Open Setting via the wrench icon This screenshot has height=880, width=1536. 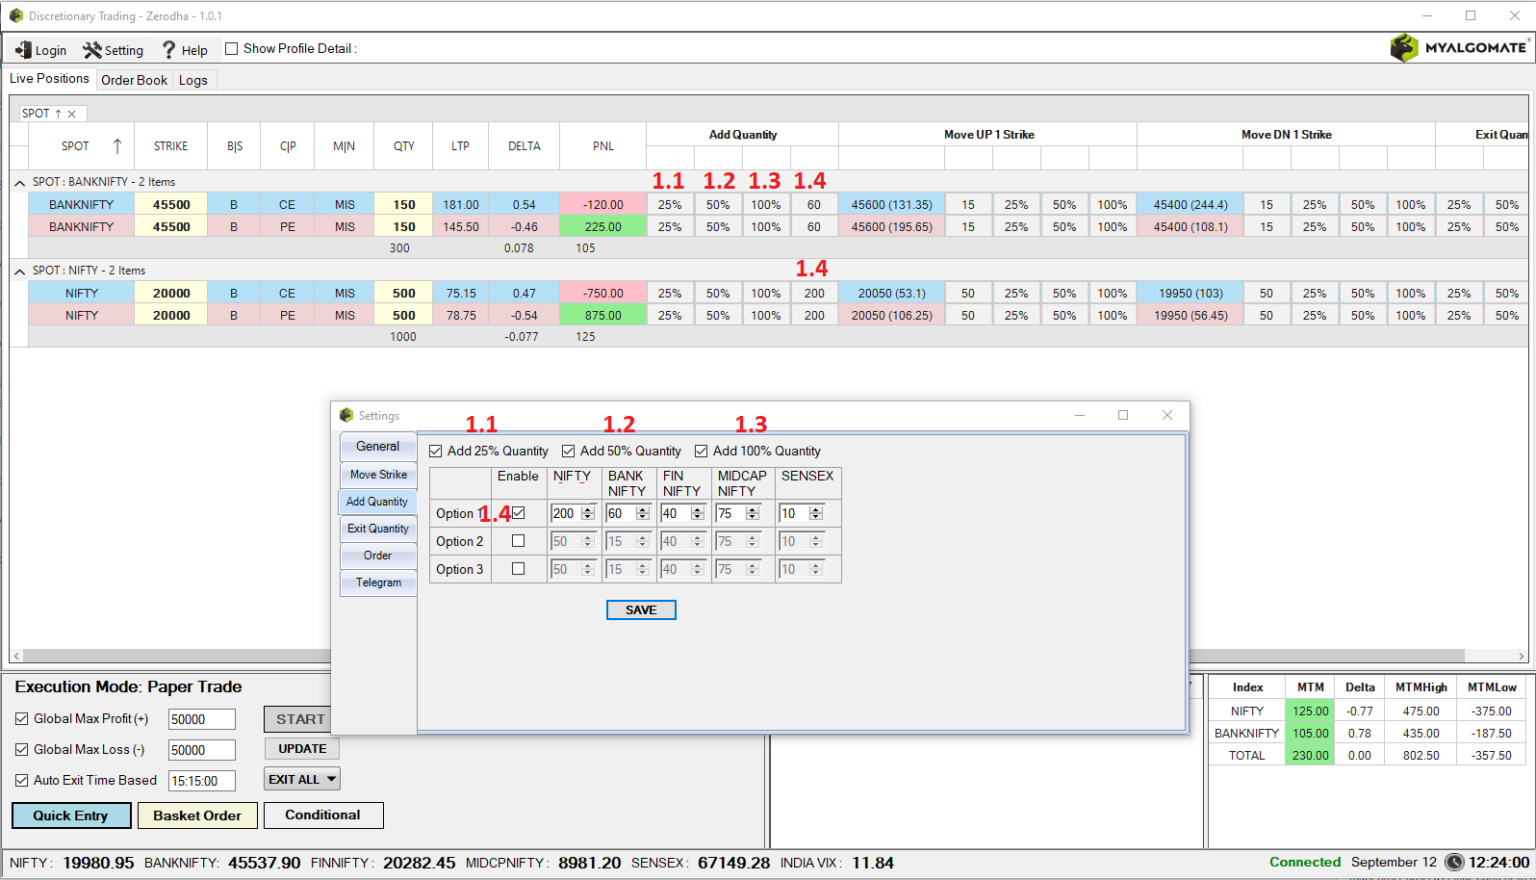tap(90, 49)
